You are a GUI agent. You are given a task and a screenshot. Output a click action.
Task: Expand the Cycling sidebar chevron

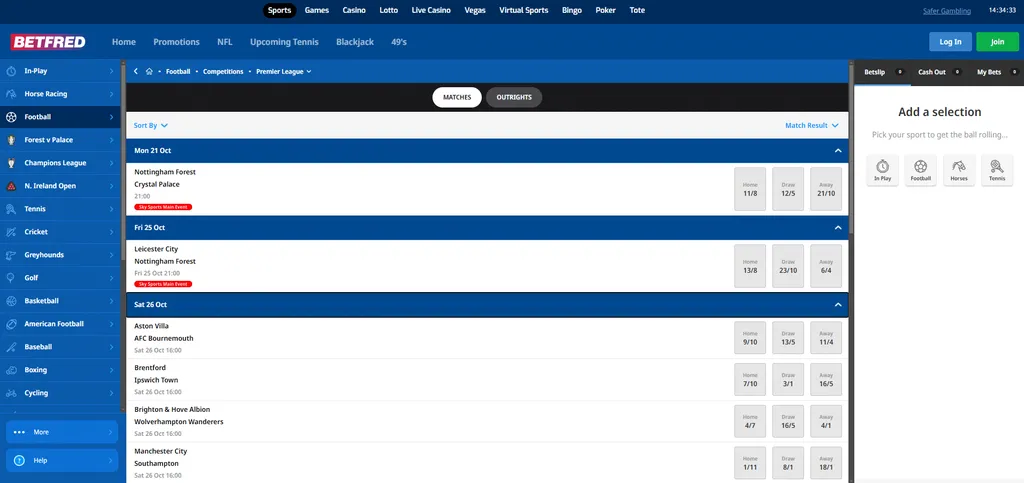coord(112,393)
